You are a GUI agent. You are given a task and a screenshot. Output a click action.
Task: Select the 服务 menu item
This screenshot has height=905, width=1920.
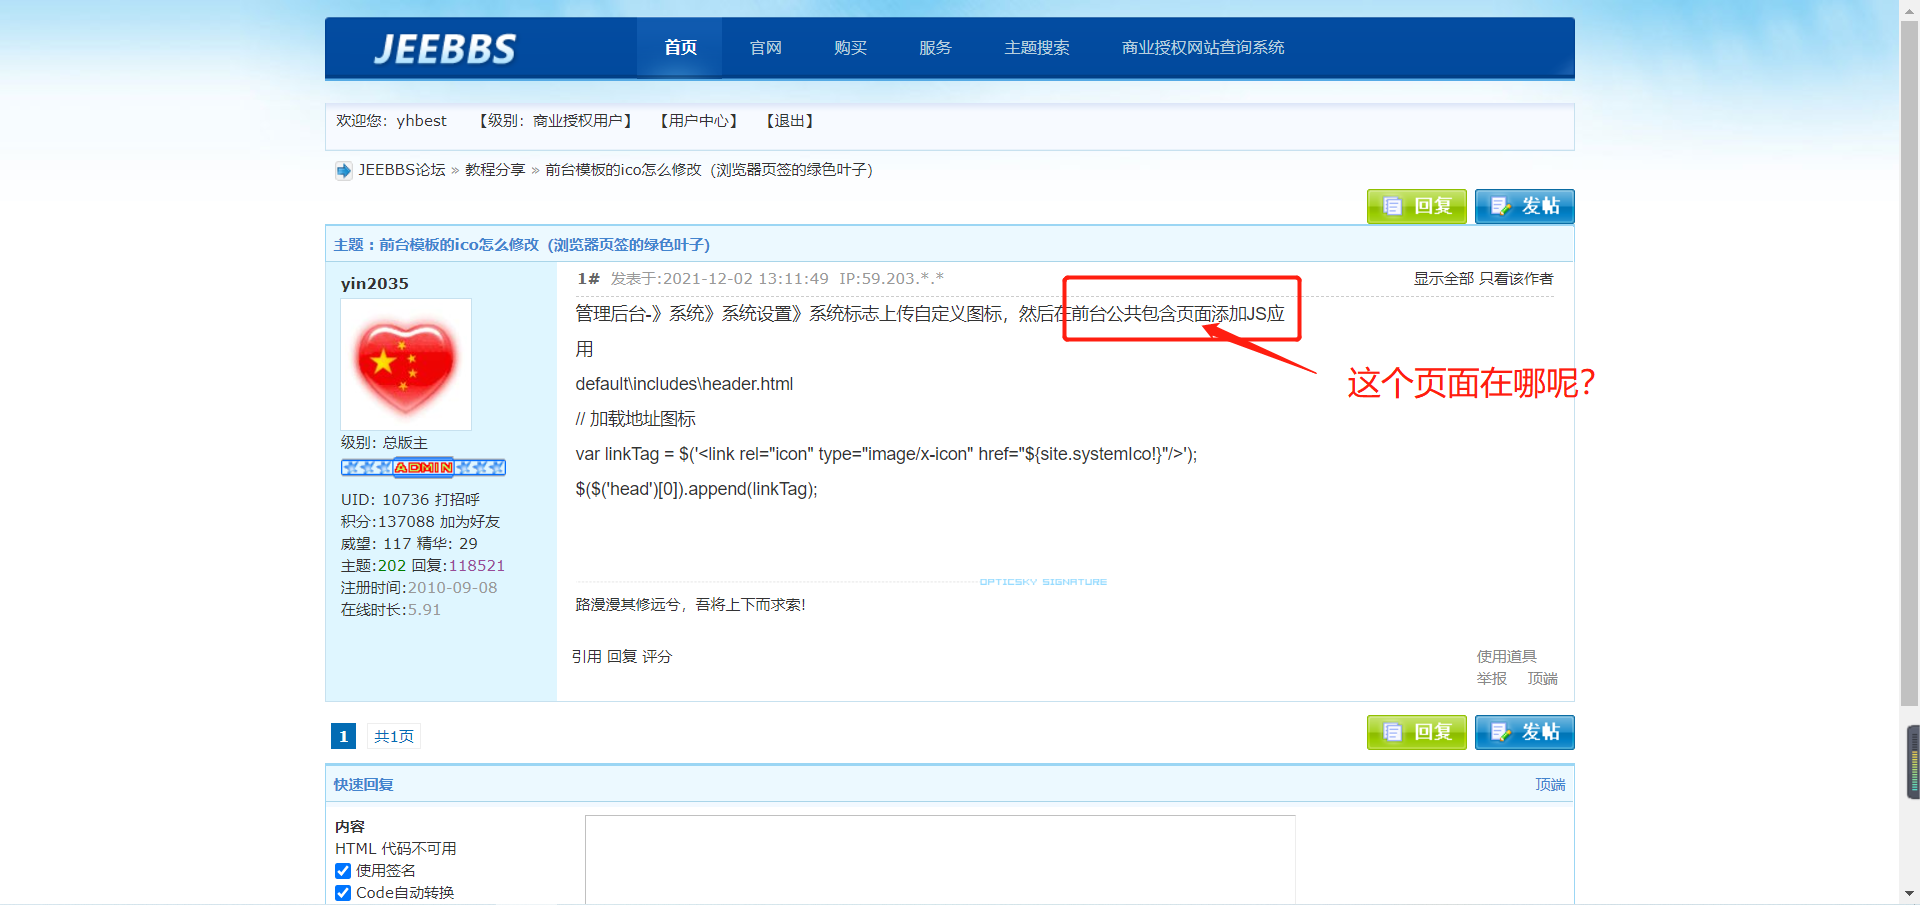pos(935,47)
